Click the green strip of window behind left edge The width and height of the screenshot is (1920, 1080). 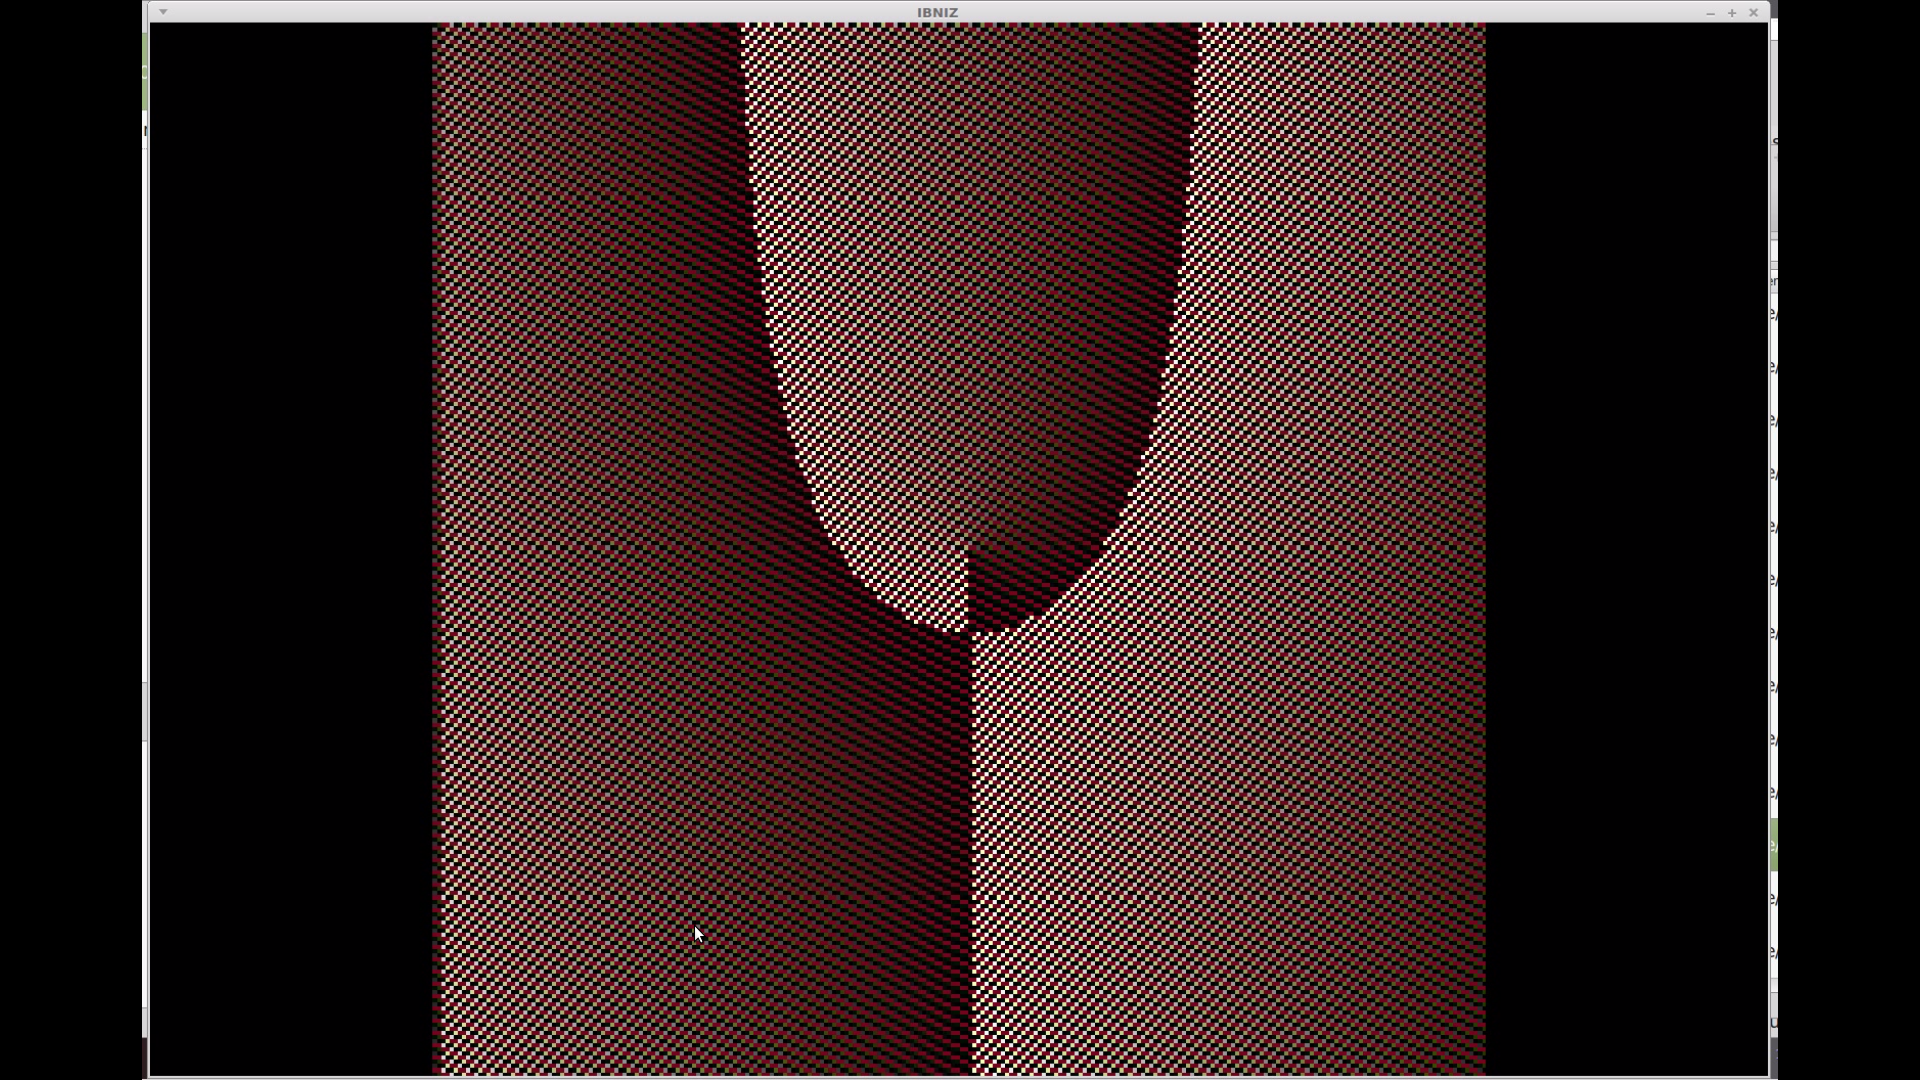(x=145, y=70)
